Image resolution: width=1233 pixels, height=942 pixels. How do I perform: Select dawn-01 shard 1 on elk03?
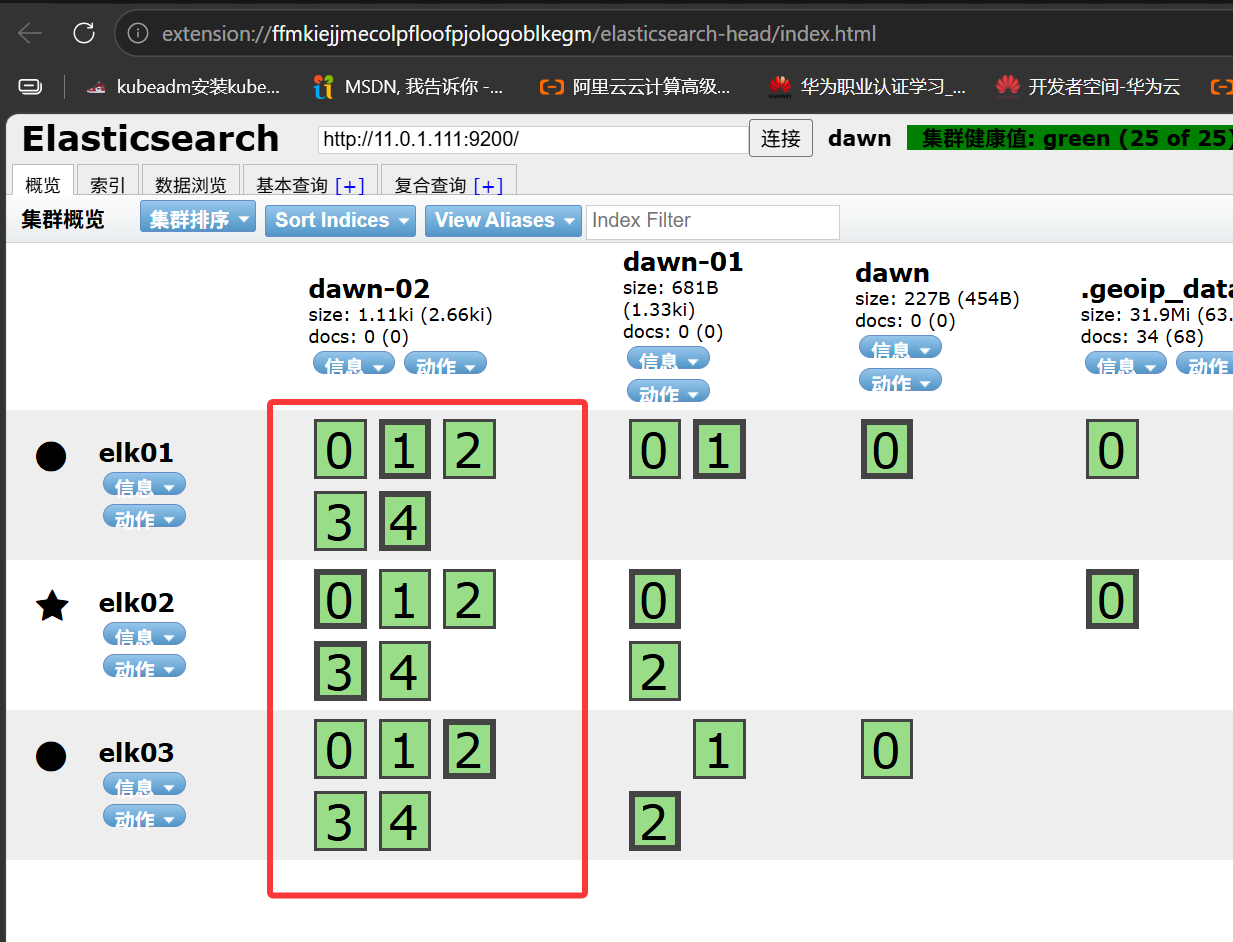tap(719, 749)
